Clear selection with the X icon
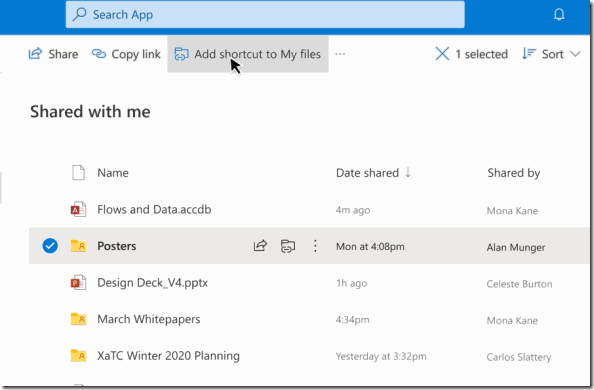Screen dimensions: 594x390 click(442, 54)
